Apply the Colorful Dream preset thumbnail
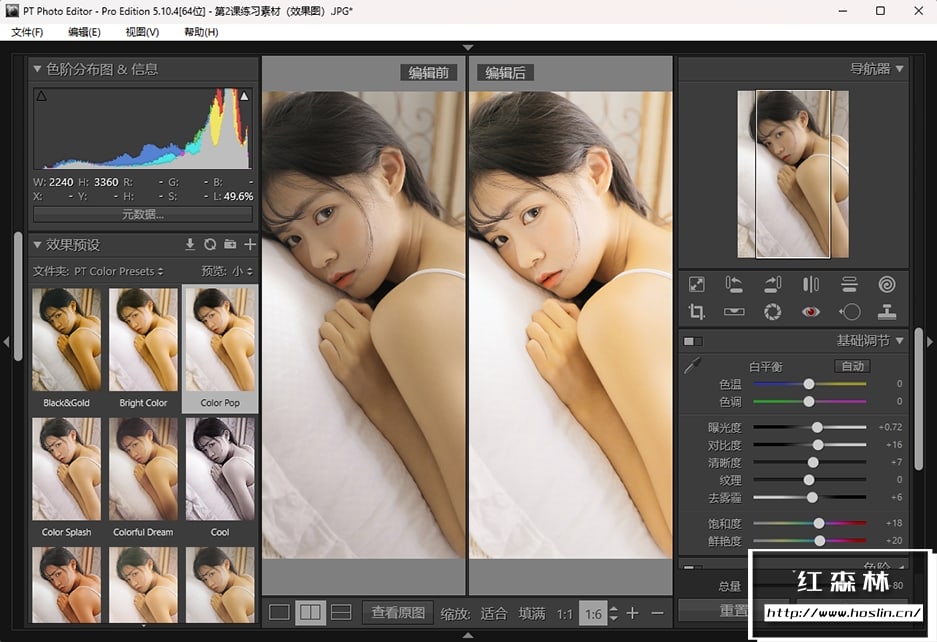937x642 pixels. [143, 469]
